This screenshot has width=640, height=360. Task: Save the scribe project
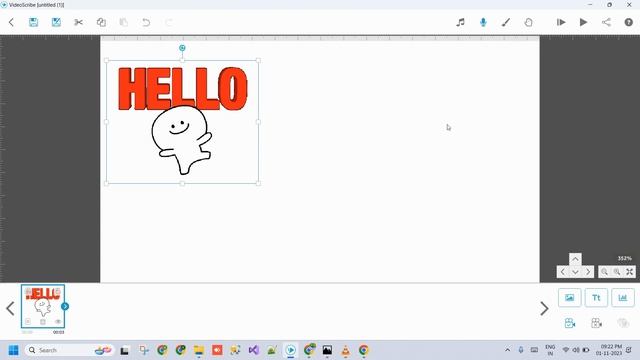click(x=33, y=22)
